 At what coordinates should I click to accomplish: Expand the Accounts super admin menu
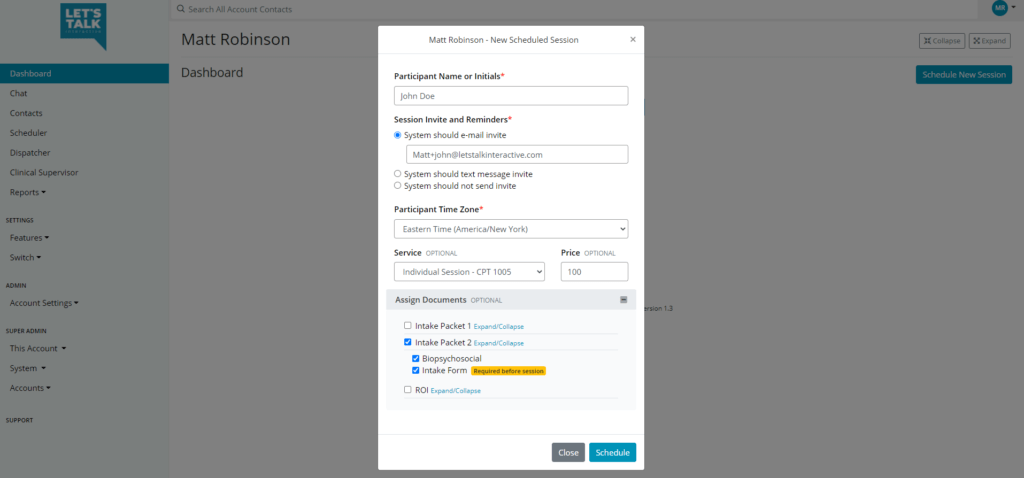(30, 388)
